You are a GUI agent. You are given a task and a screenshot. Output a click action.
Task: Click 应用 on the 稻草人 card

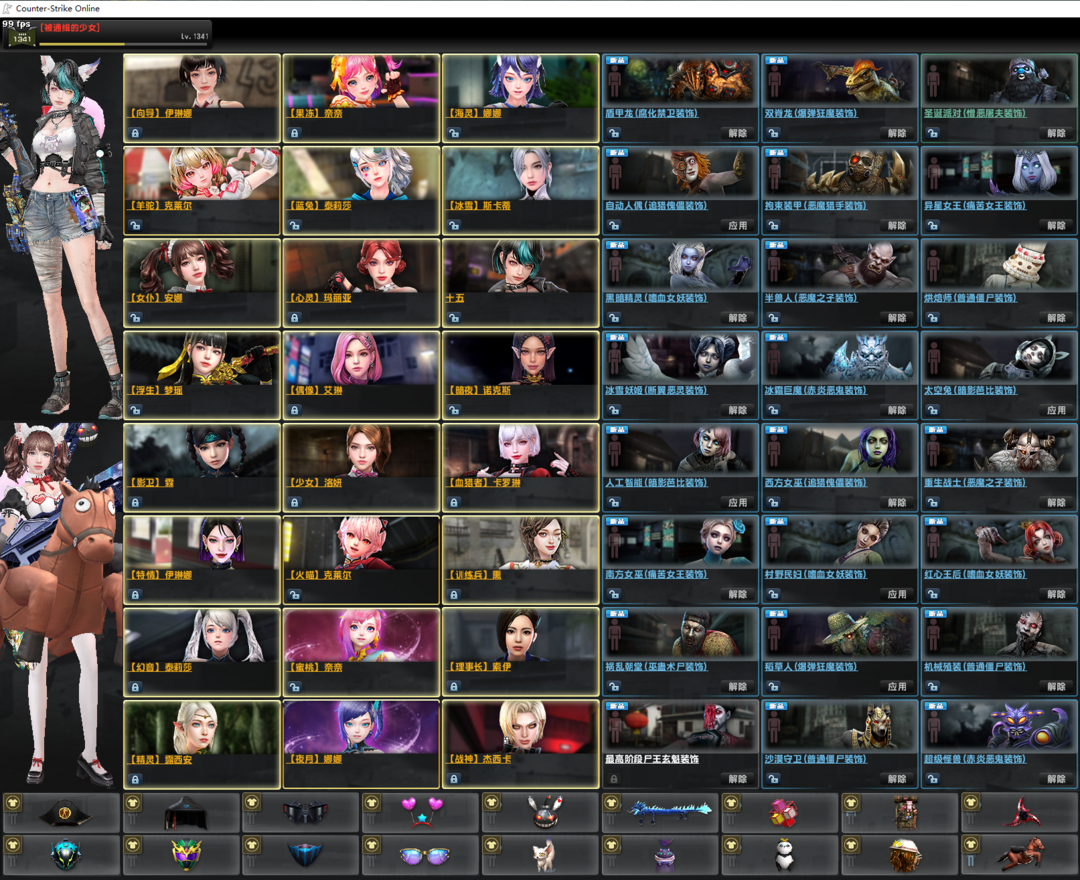pos(897,687)
